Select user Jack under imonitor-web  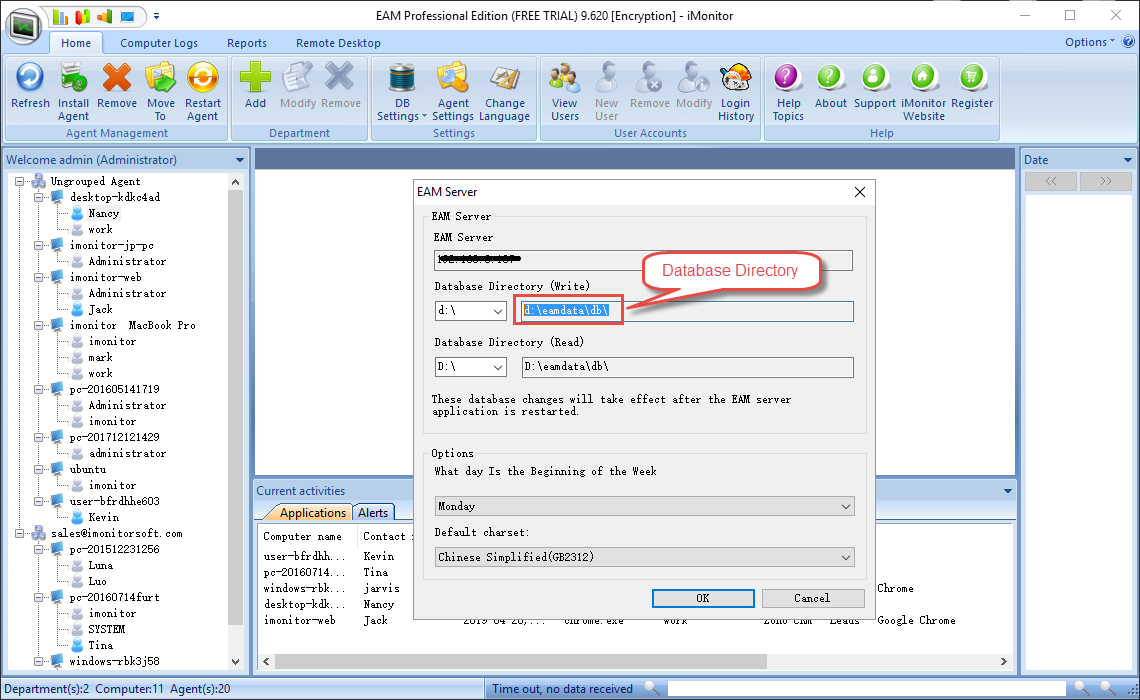100,309
